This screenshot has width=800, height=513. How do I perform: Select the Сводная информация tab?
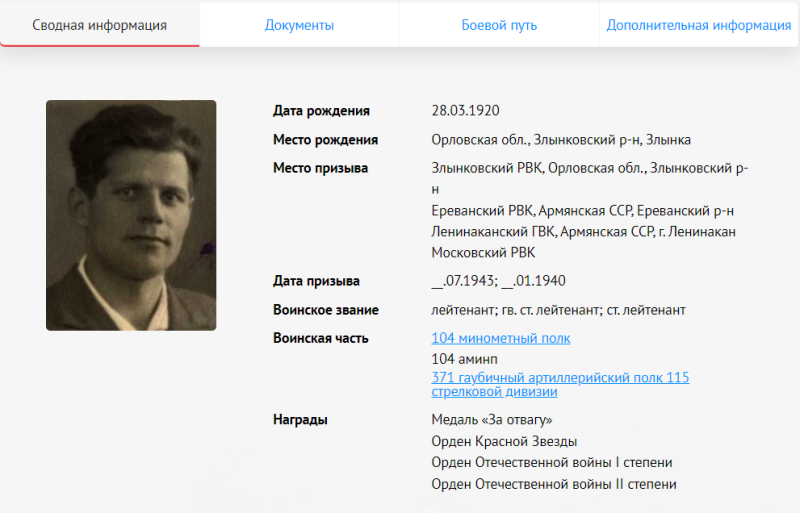click(99, 25)
